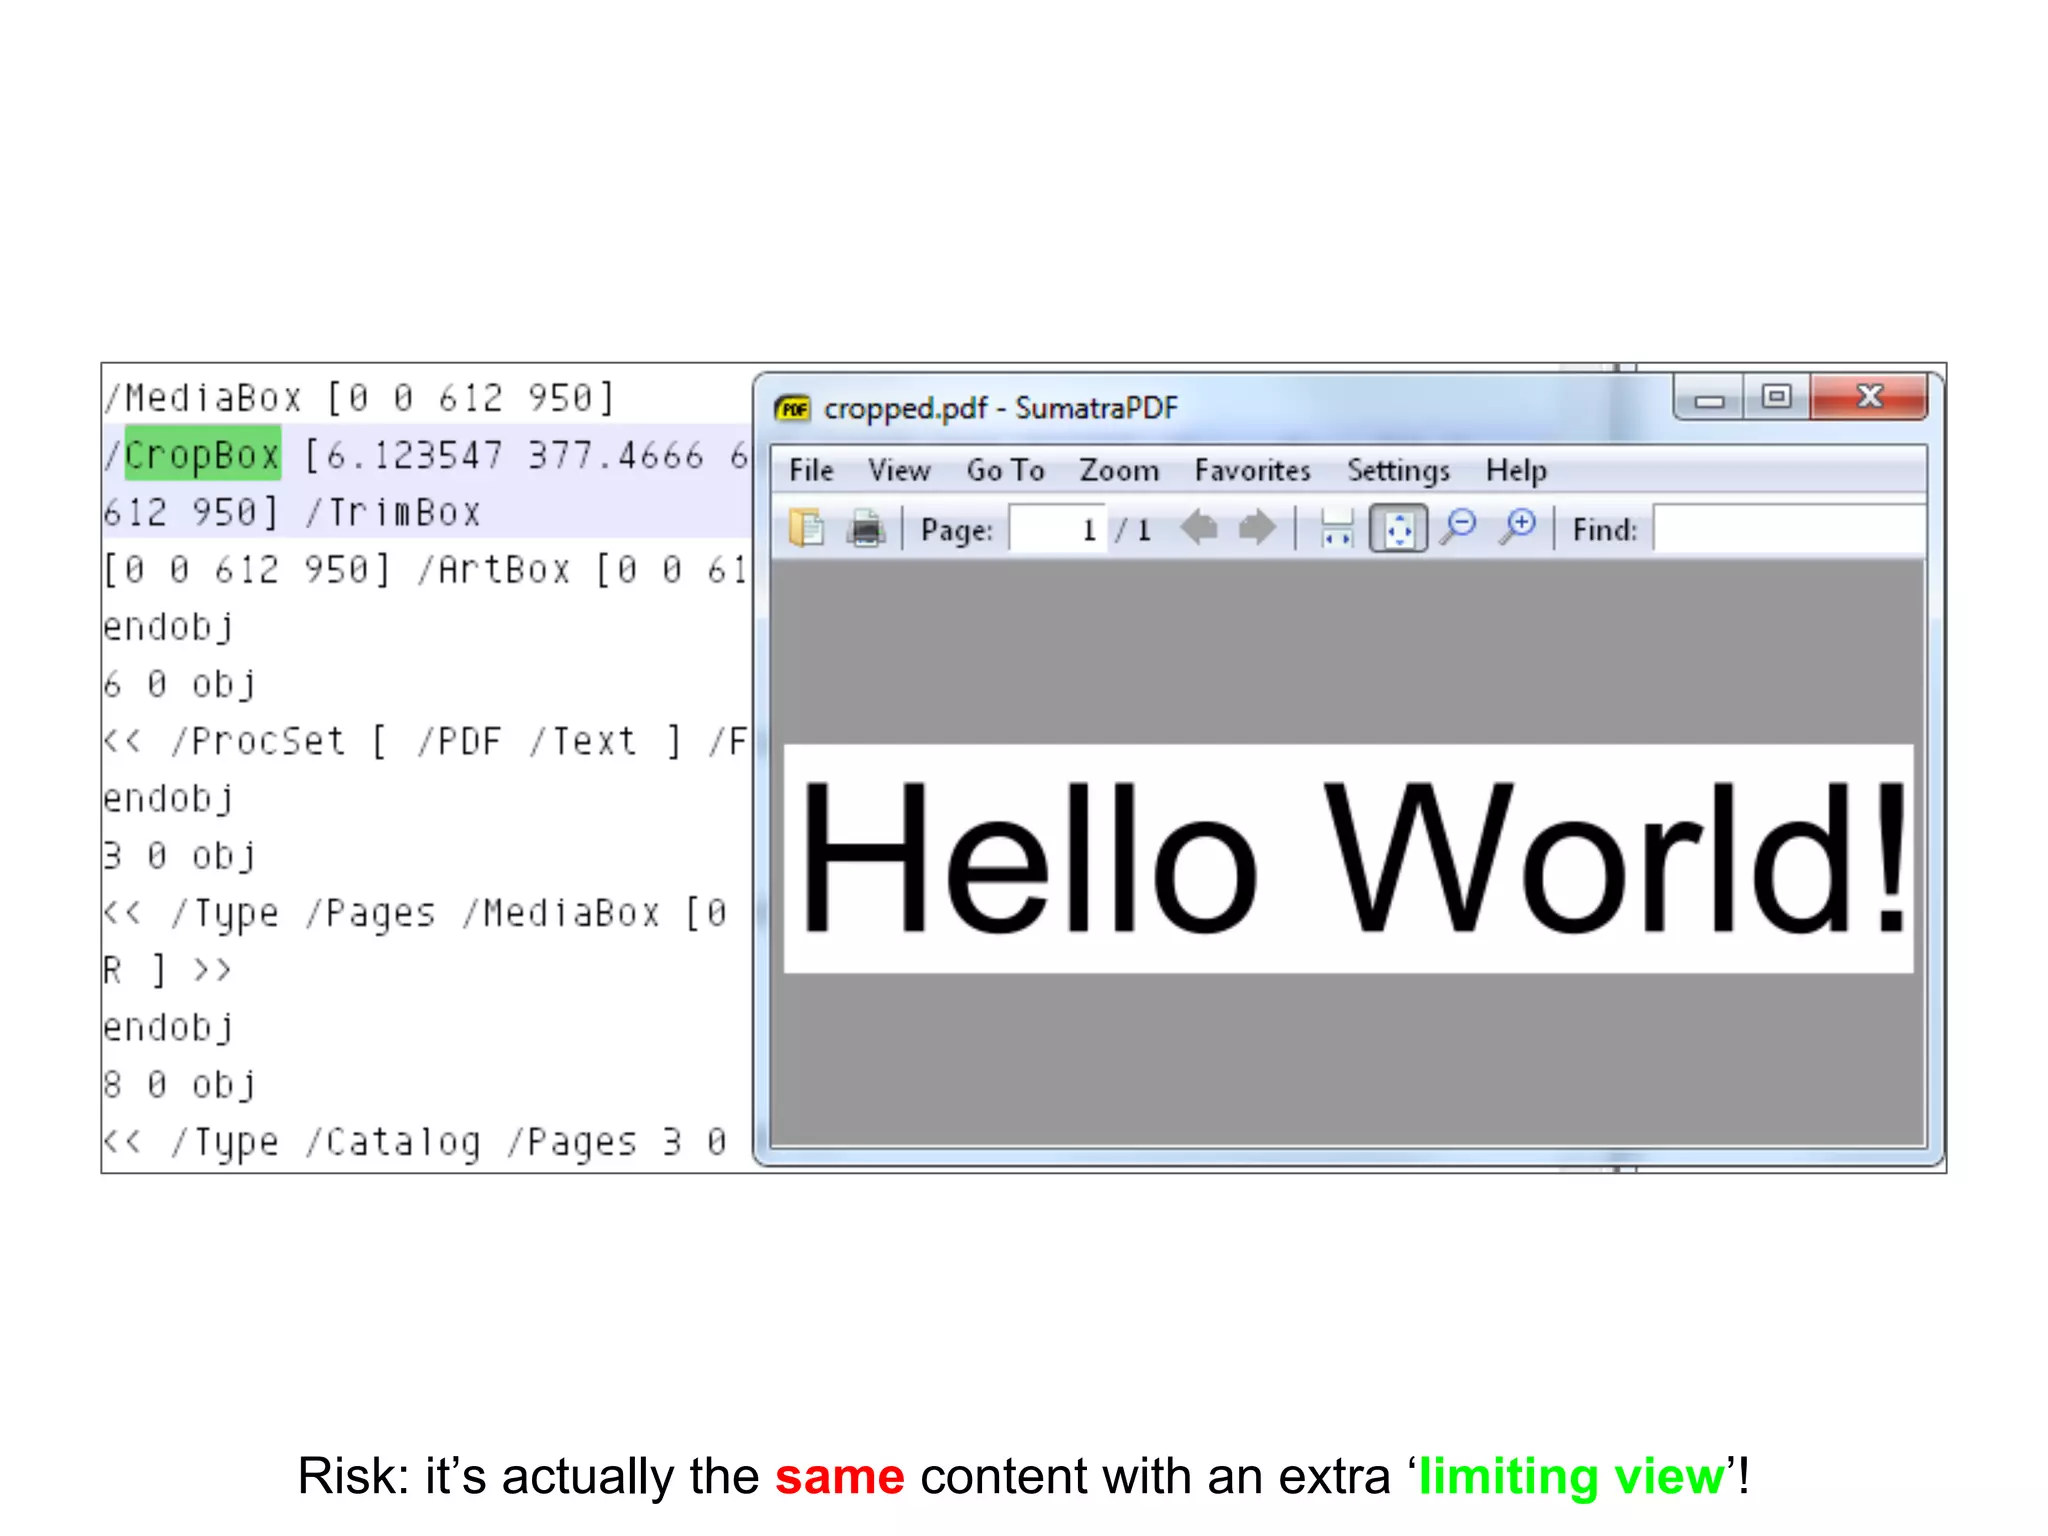Screen dimensions: 2048x1536
Task: Maximize the SumatraPDF window
Action: (1776, 397)
